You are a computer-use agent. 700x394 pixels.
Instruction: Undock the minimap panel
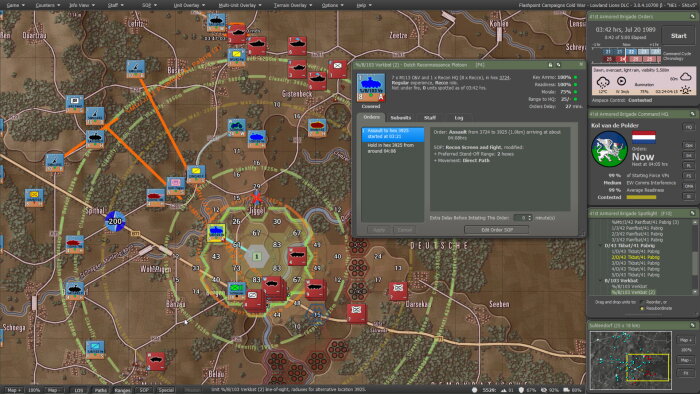click(692, 325)
